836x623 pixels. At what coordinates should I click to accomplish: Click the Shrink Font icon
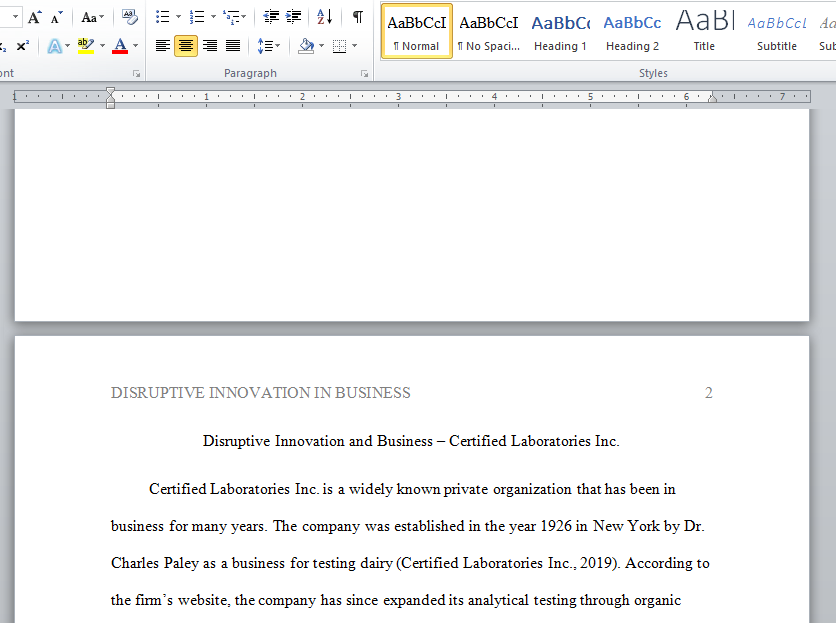tap(57, 18)
